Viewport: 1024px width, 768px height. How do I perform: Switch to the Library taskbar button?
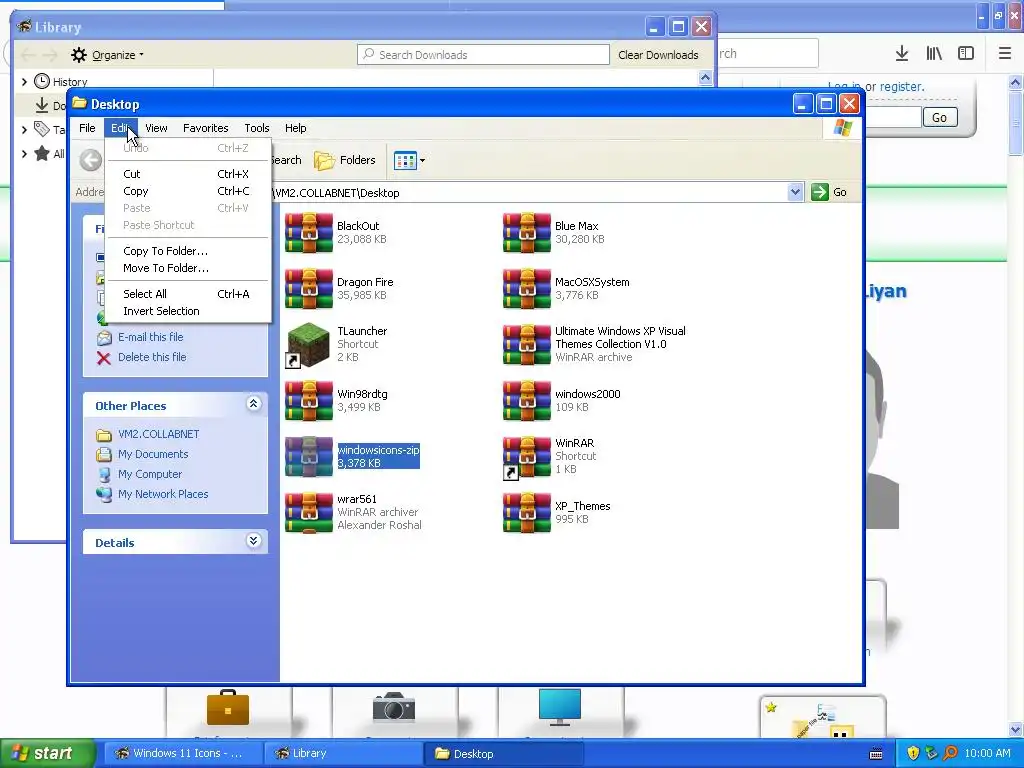tap(343, 754)
